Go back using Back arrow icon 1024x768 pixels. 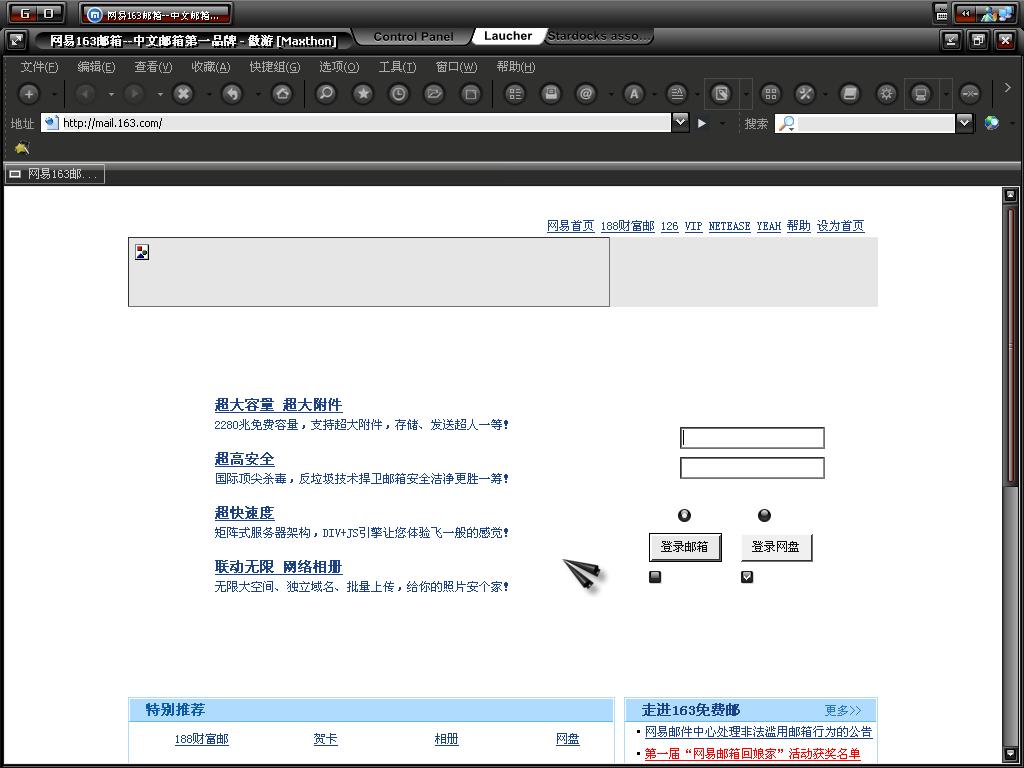(x=86, y=94)
